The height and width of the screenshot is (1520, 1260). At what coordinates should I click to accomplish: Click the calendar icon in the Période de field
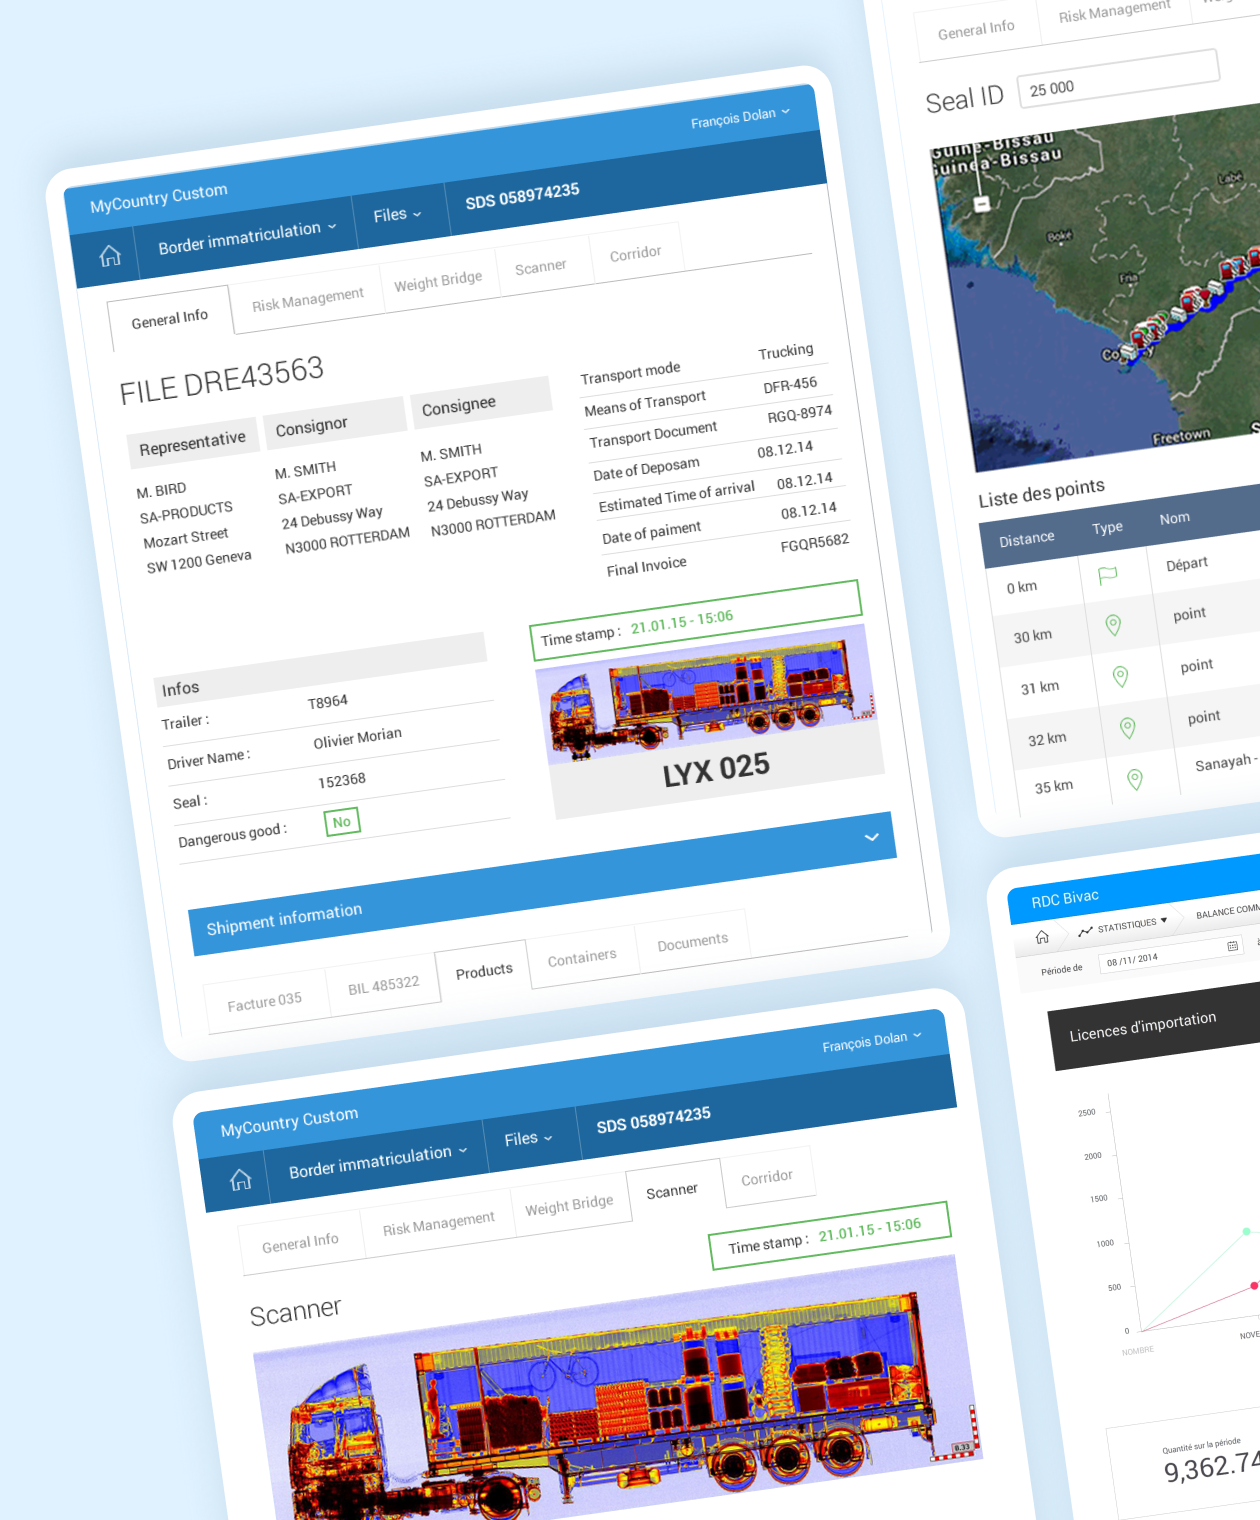1232,945
